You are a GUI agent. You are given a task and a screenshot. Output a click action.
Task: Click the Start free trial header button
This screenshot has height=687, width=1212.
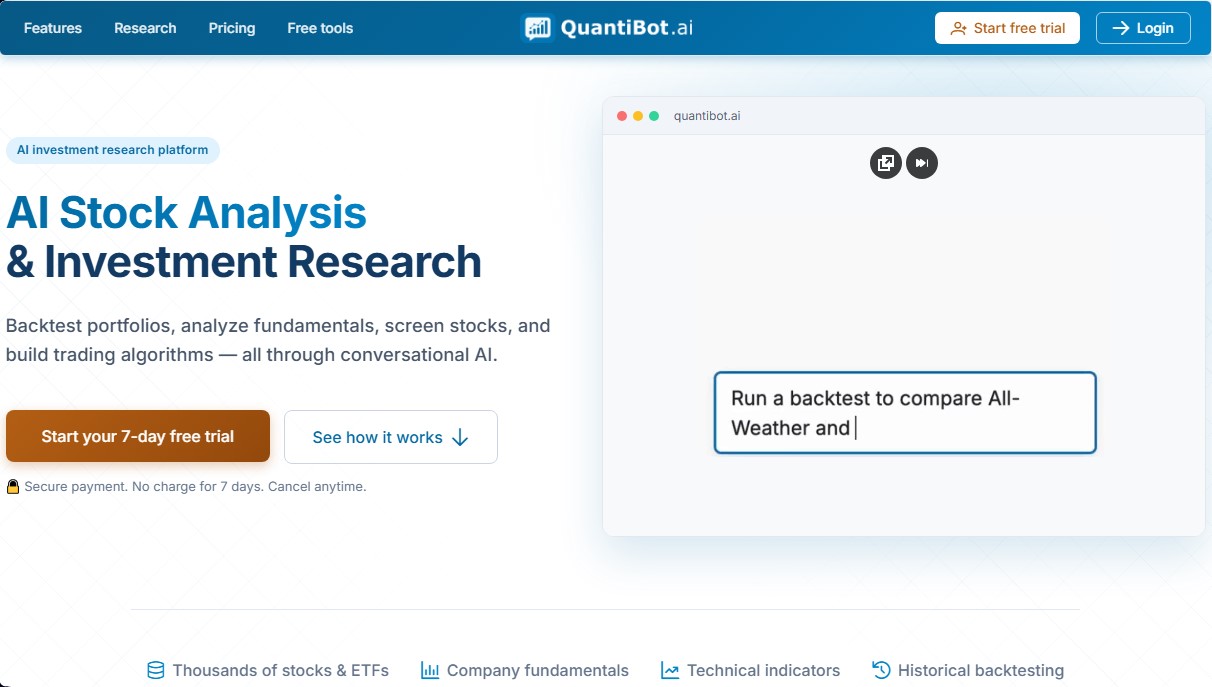click(1008, 28)
